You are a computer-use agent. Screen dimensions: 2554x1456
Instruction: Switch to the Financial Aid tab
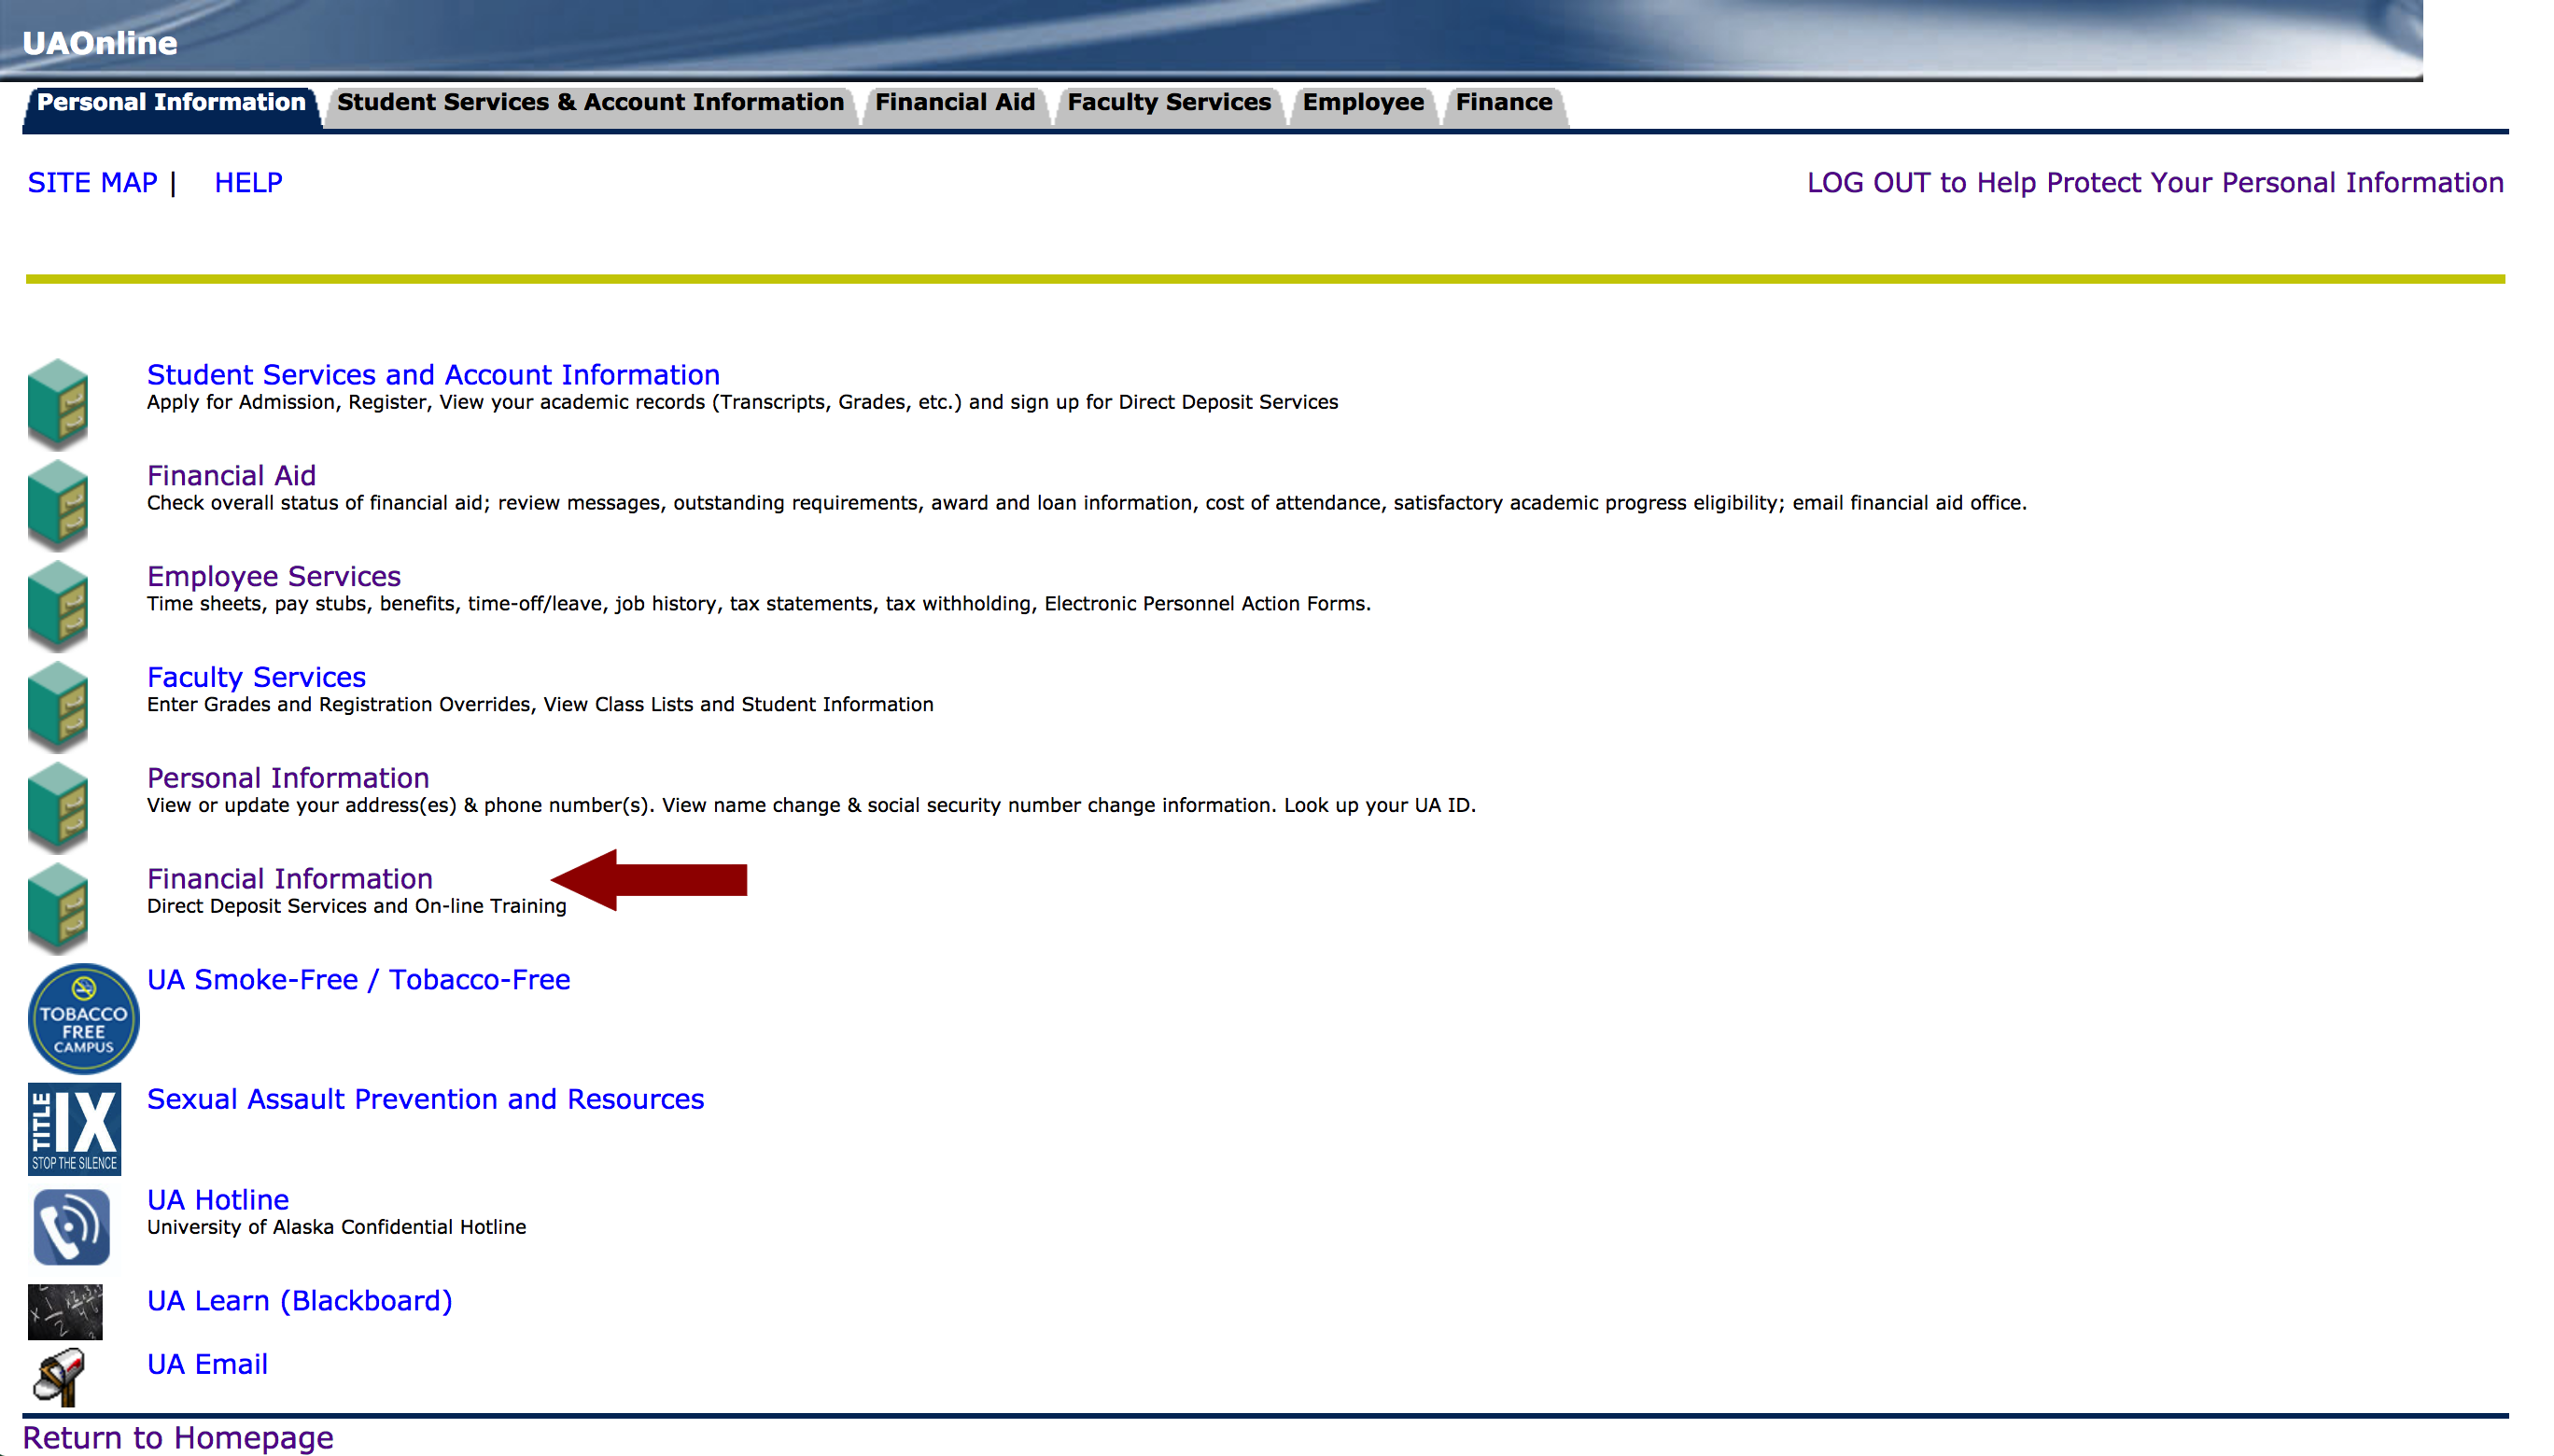[954, 103]
